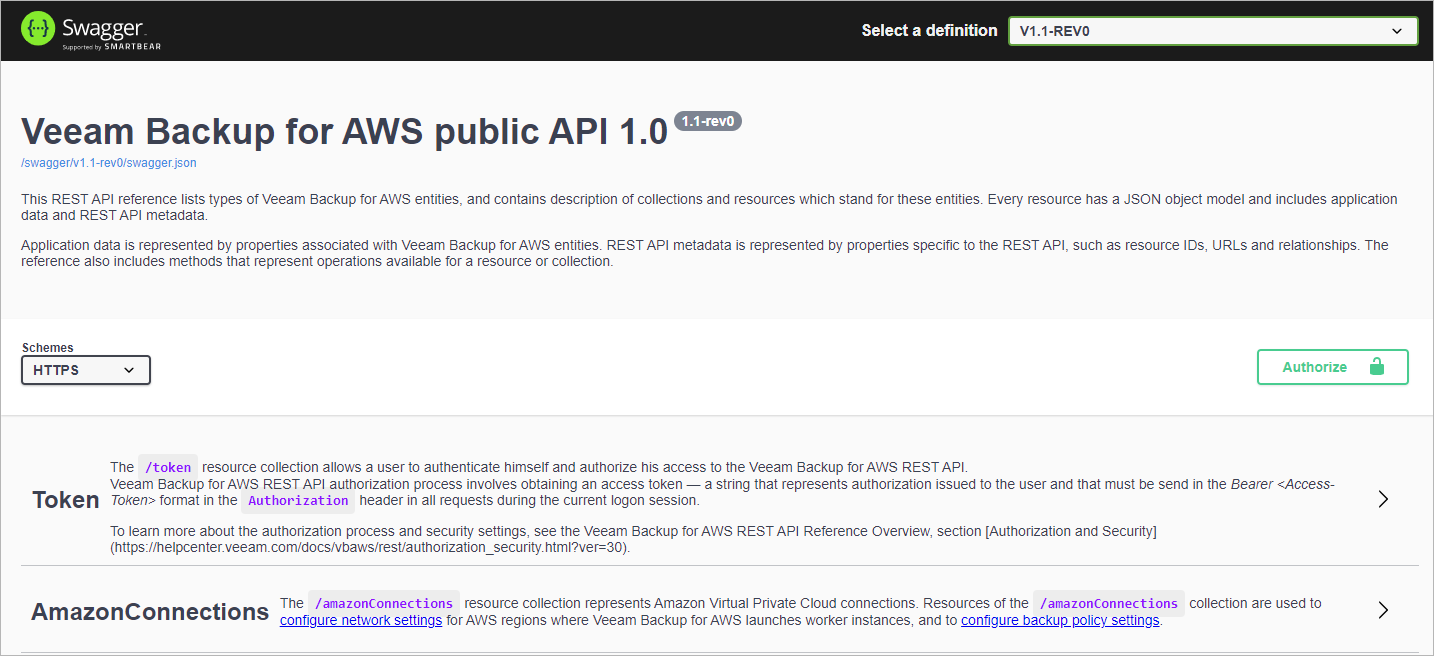Open the Select a definition dropdown
This screenshot has height=656, width=1434.
click(1212, 31)
